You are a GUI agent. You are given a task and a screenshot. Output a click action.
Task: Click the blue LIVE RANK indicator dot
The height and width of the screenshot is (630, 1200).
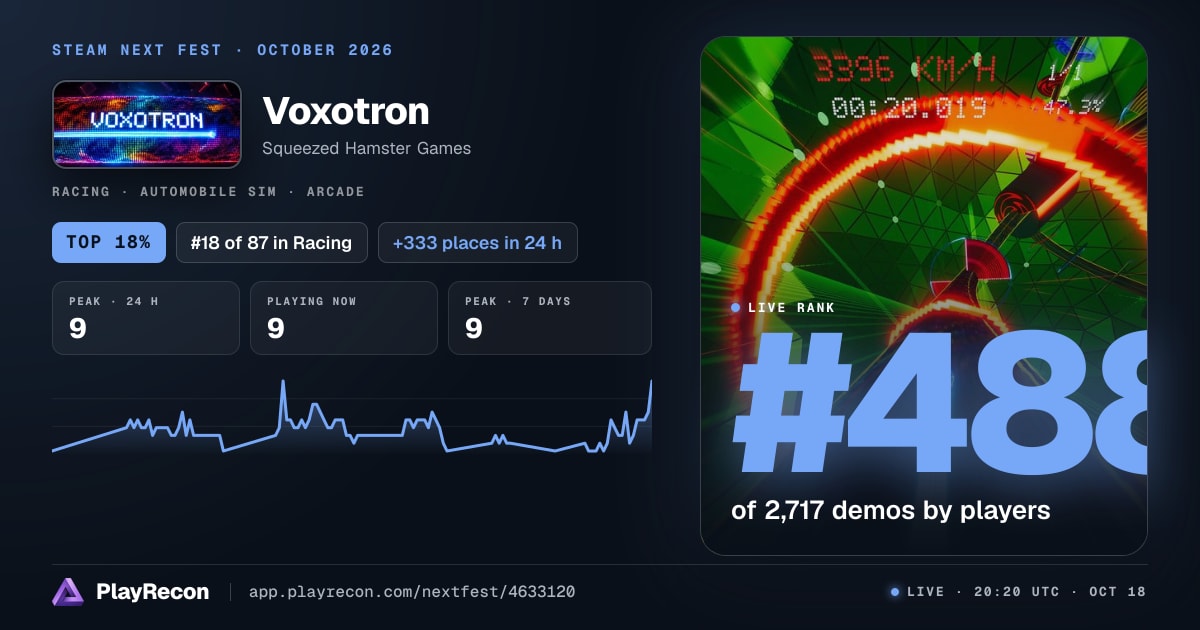click(736, 308)
